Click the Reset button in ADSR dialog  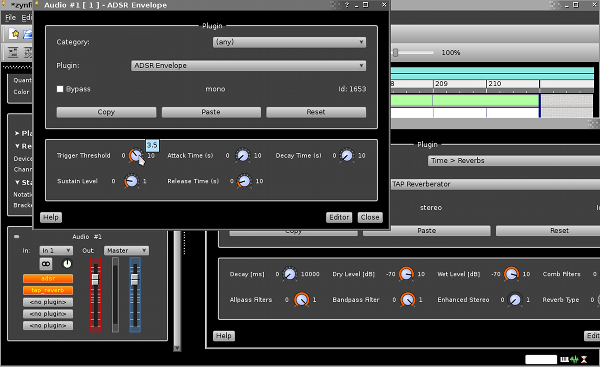316,112
